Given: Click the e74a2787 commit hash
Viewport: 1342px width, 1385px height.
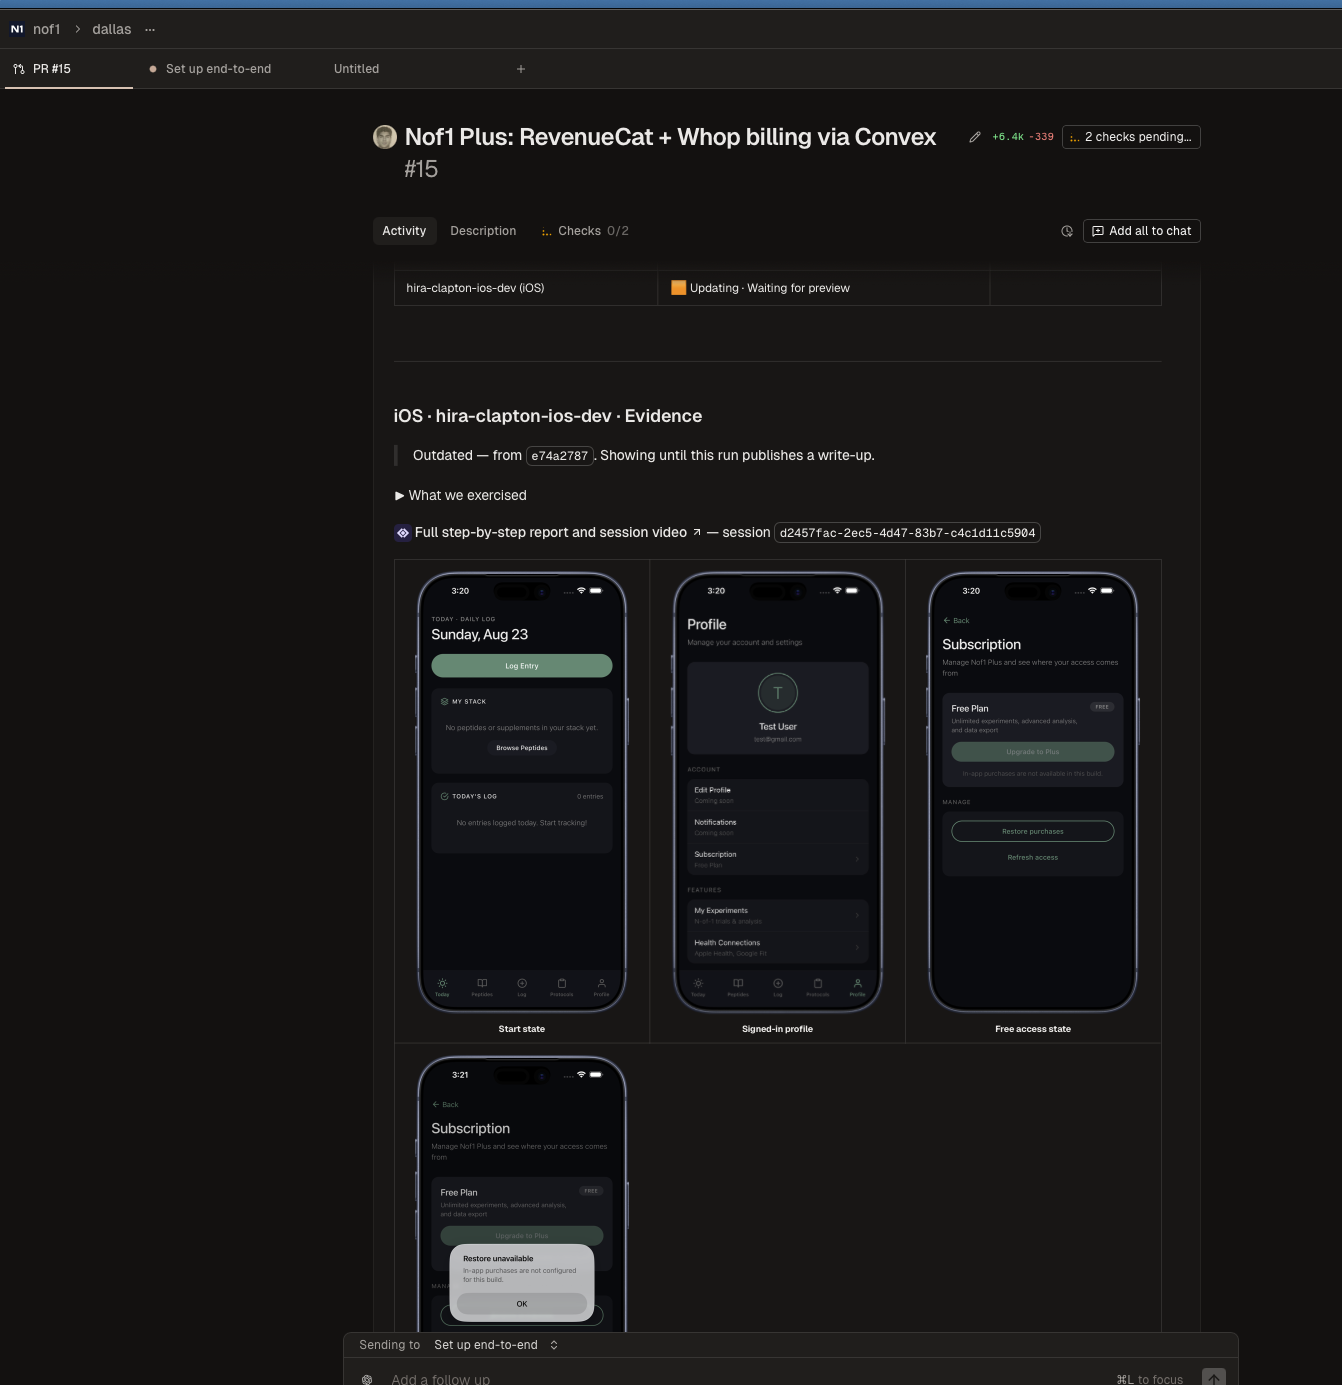Looking at the screenshot, I should coord(560,456).
